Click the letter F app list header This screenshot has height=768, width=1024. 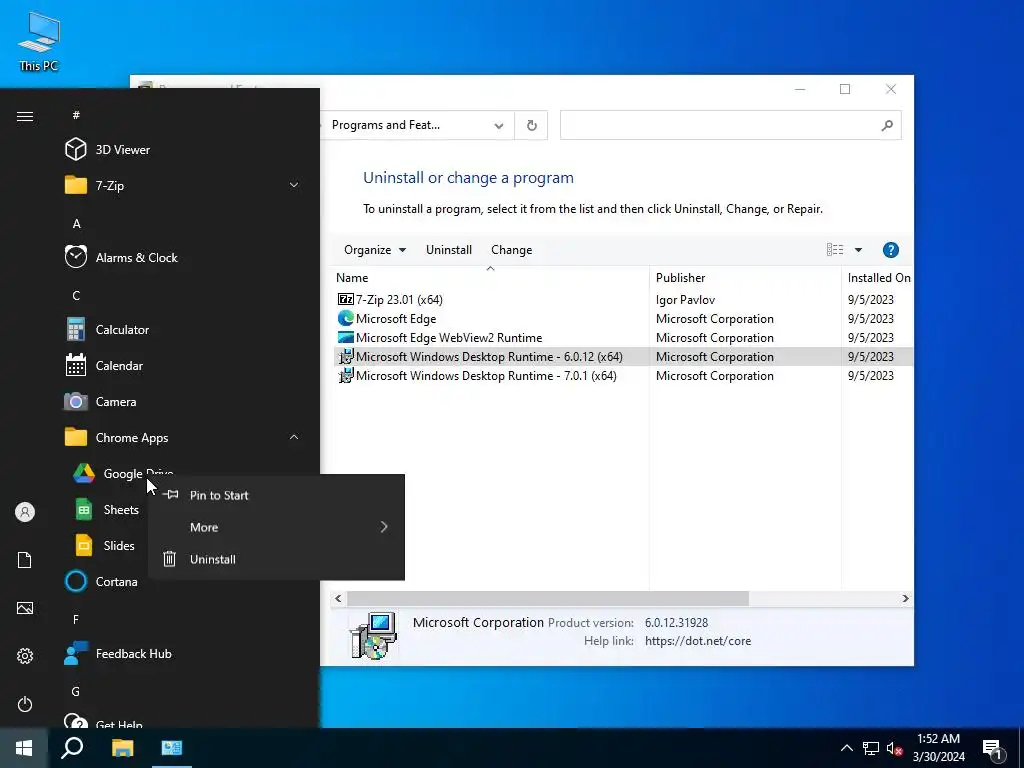[x=76, y=619]
